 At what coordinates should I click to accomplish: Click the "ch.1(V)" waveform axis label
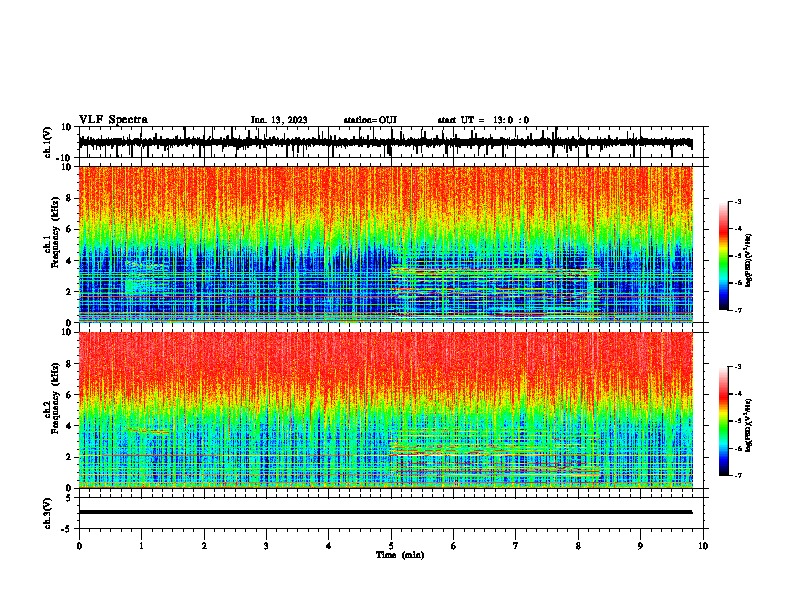coord(48,142)
